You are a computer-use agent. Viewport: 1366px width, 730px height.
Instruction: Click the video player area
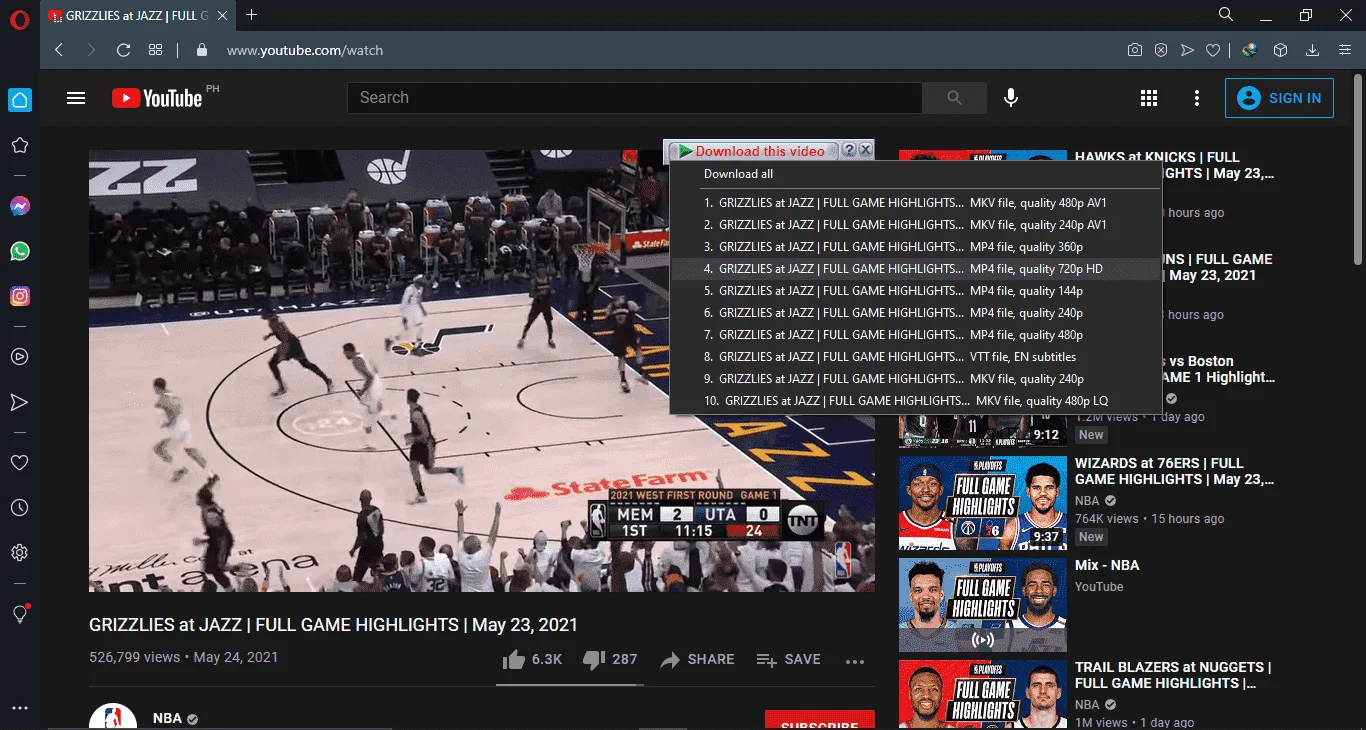482,371
